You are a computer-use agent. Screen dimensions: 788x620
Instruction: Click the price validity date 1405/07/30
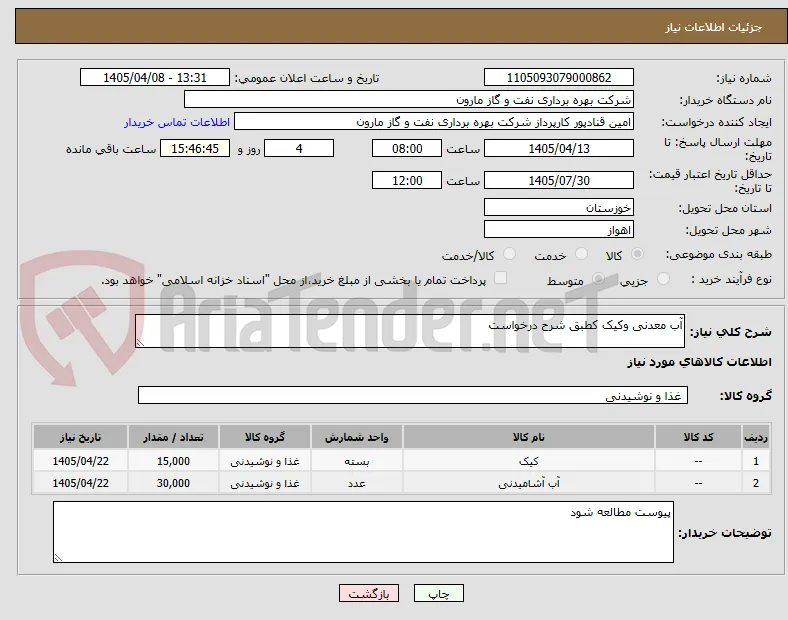click(x=558, y=180)
